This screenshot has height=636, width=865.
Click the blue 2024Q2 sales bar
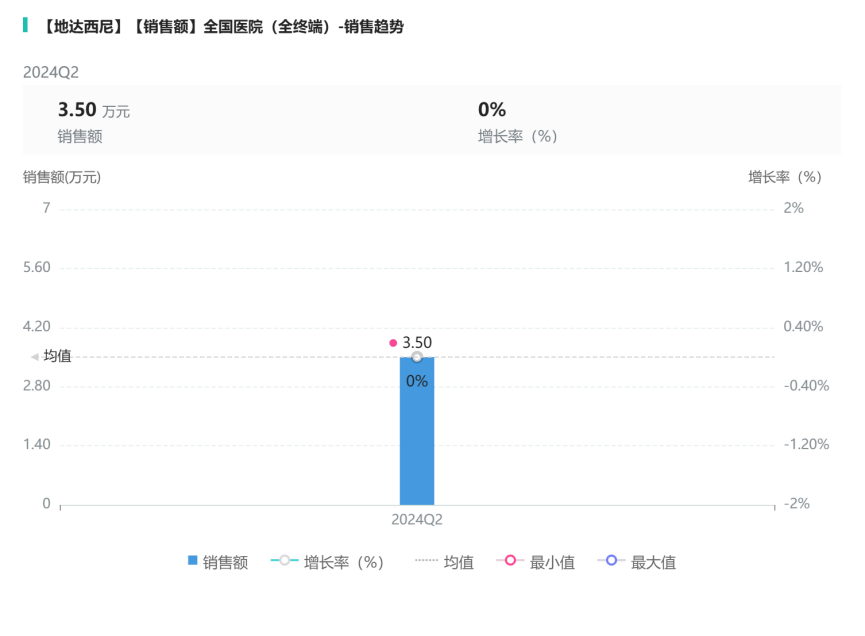point(417,440)
